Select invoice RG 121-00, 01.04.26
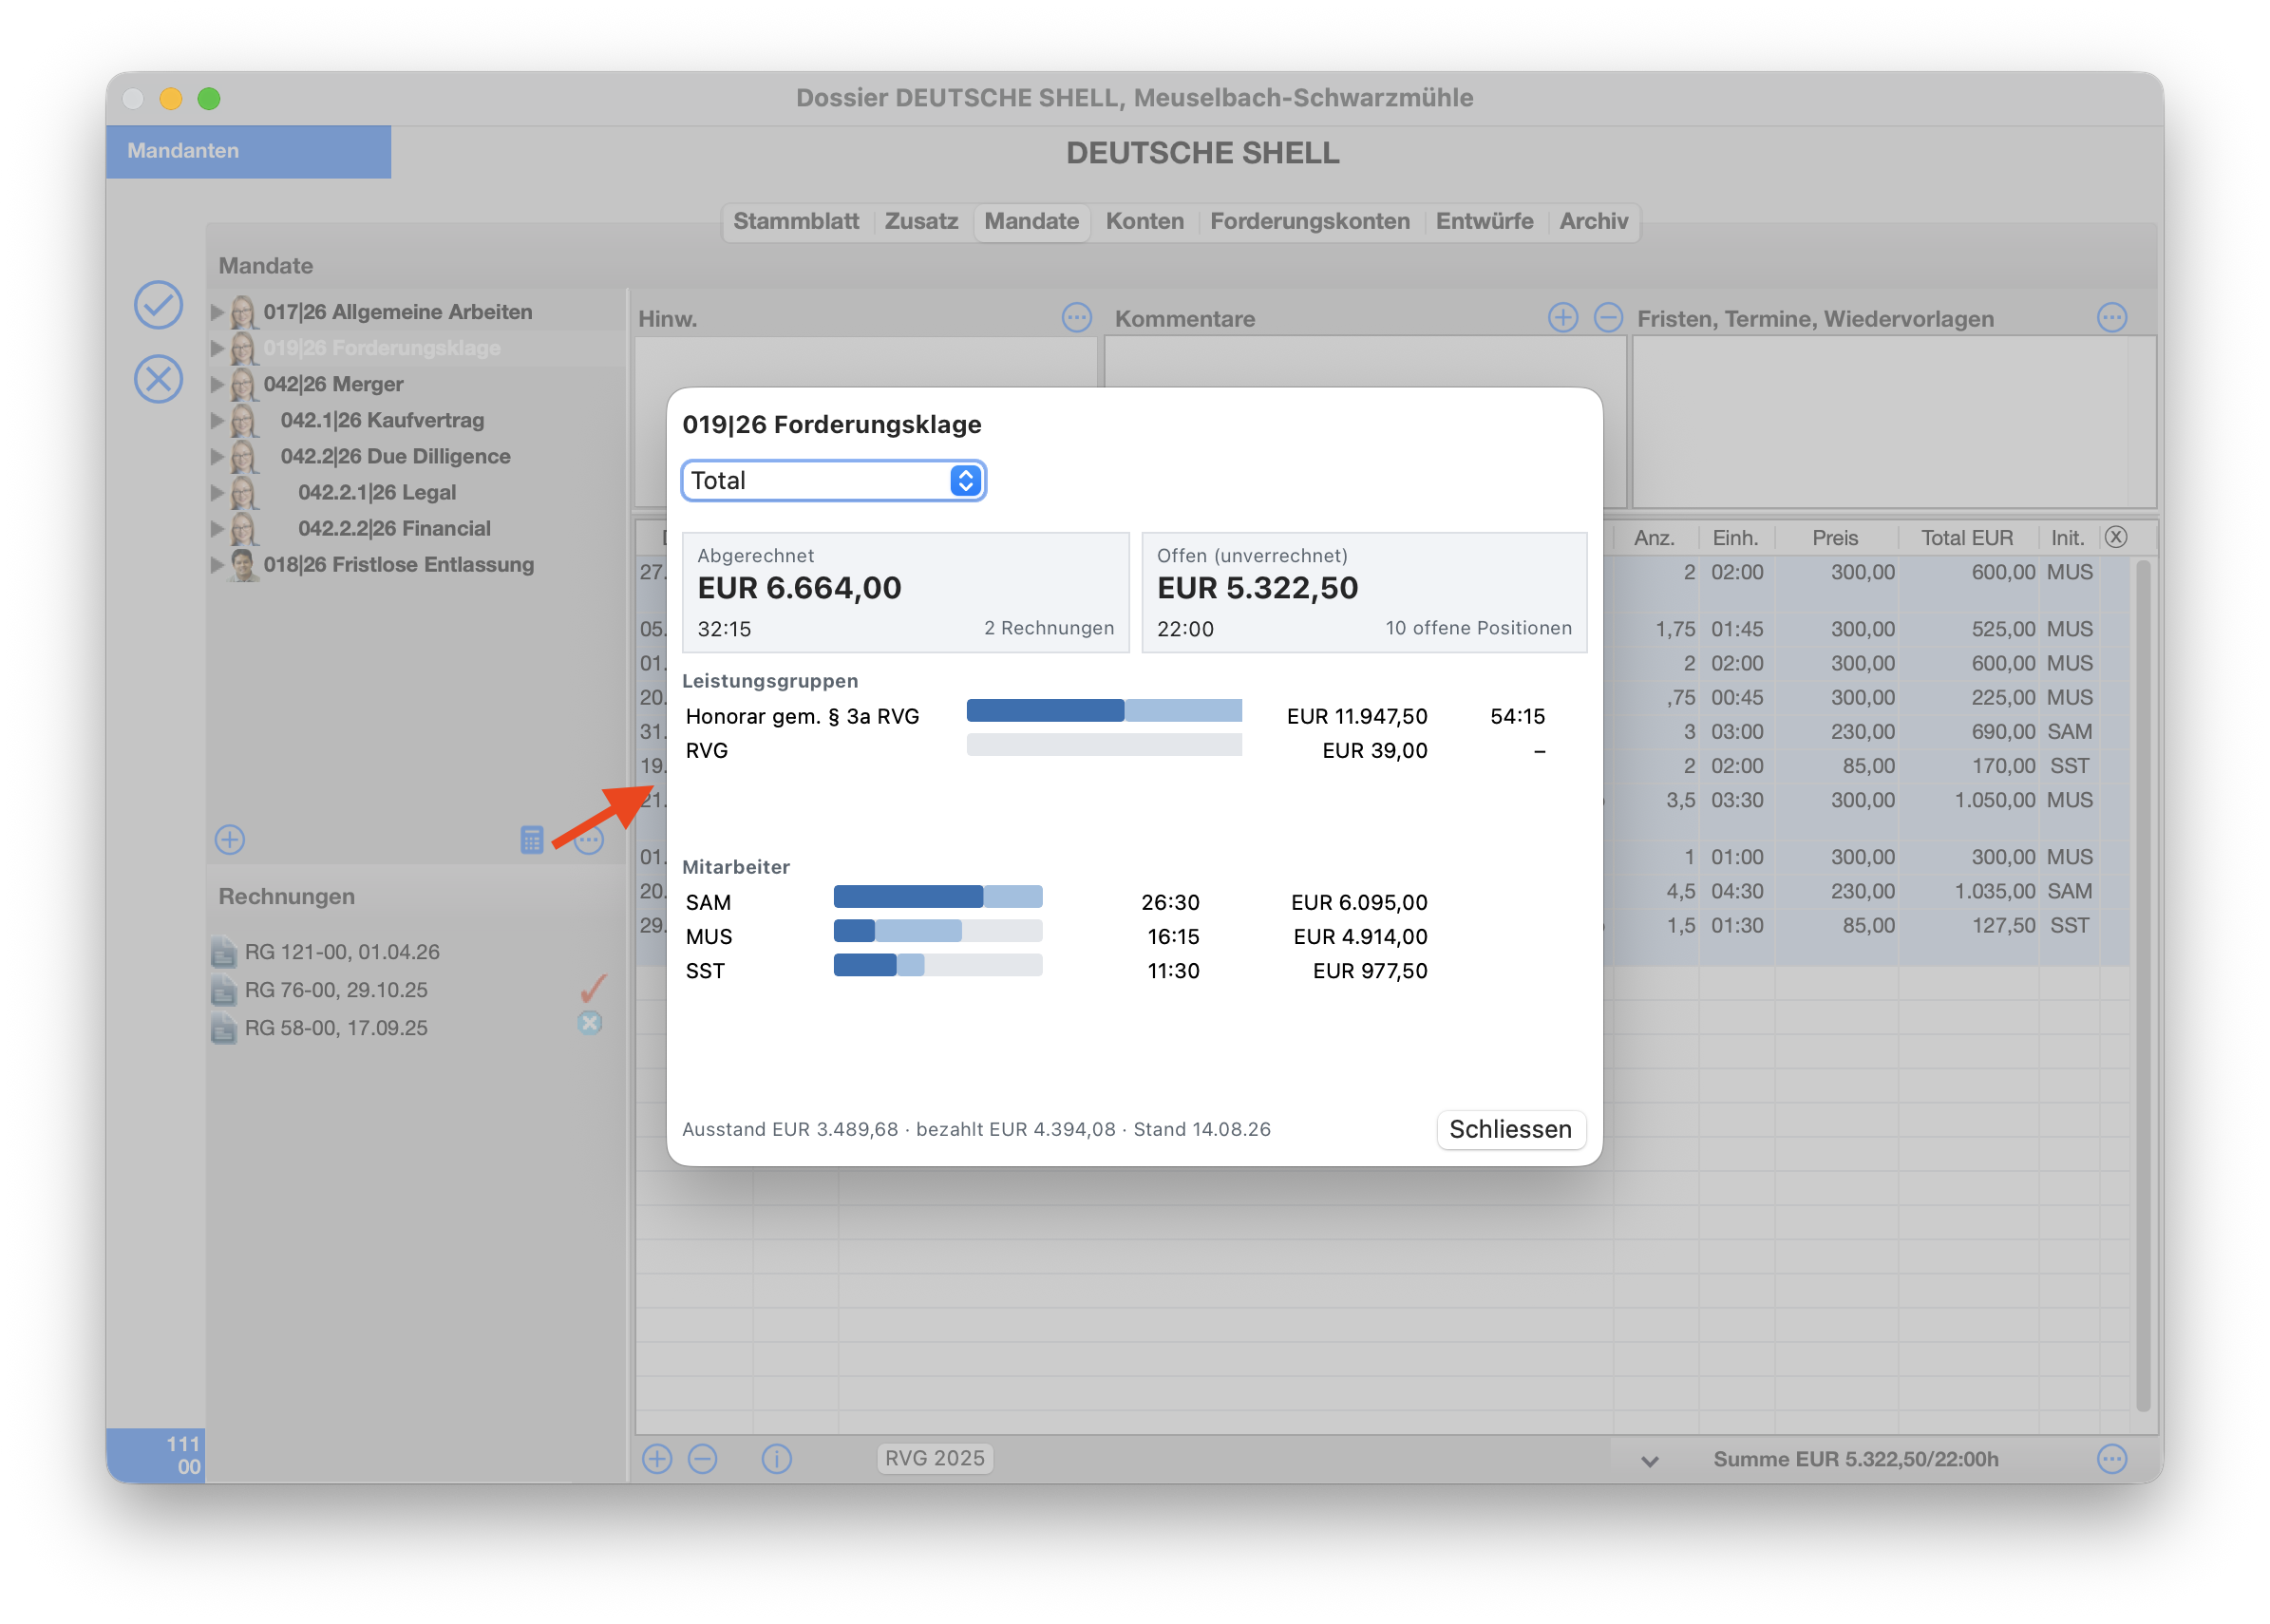The width and height of the screenshot is (2270, 1624). coord(342,952)
